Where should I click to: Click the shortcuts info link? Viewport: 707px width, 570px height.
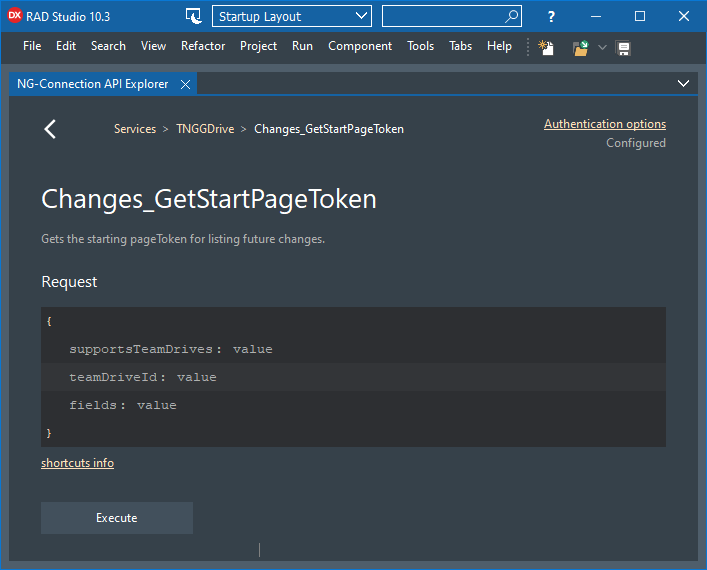[x=77, y=463]
